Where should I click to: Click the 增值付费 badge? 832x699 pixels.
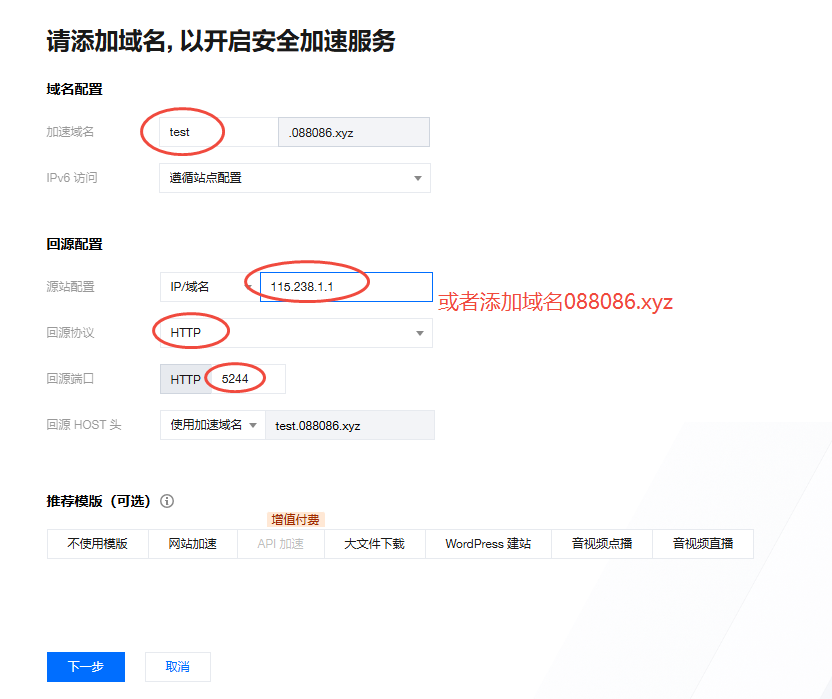tap(296, 520)
